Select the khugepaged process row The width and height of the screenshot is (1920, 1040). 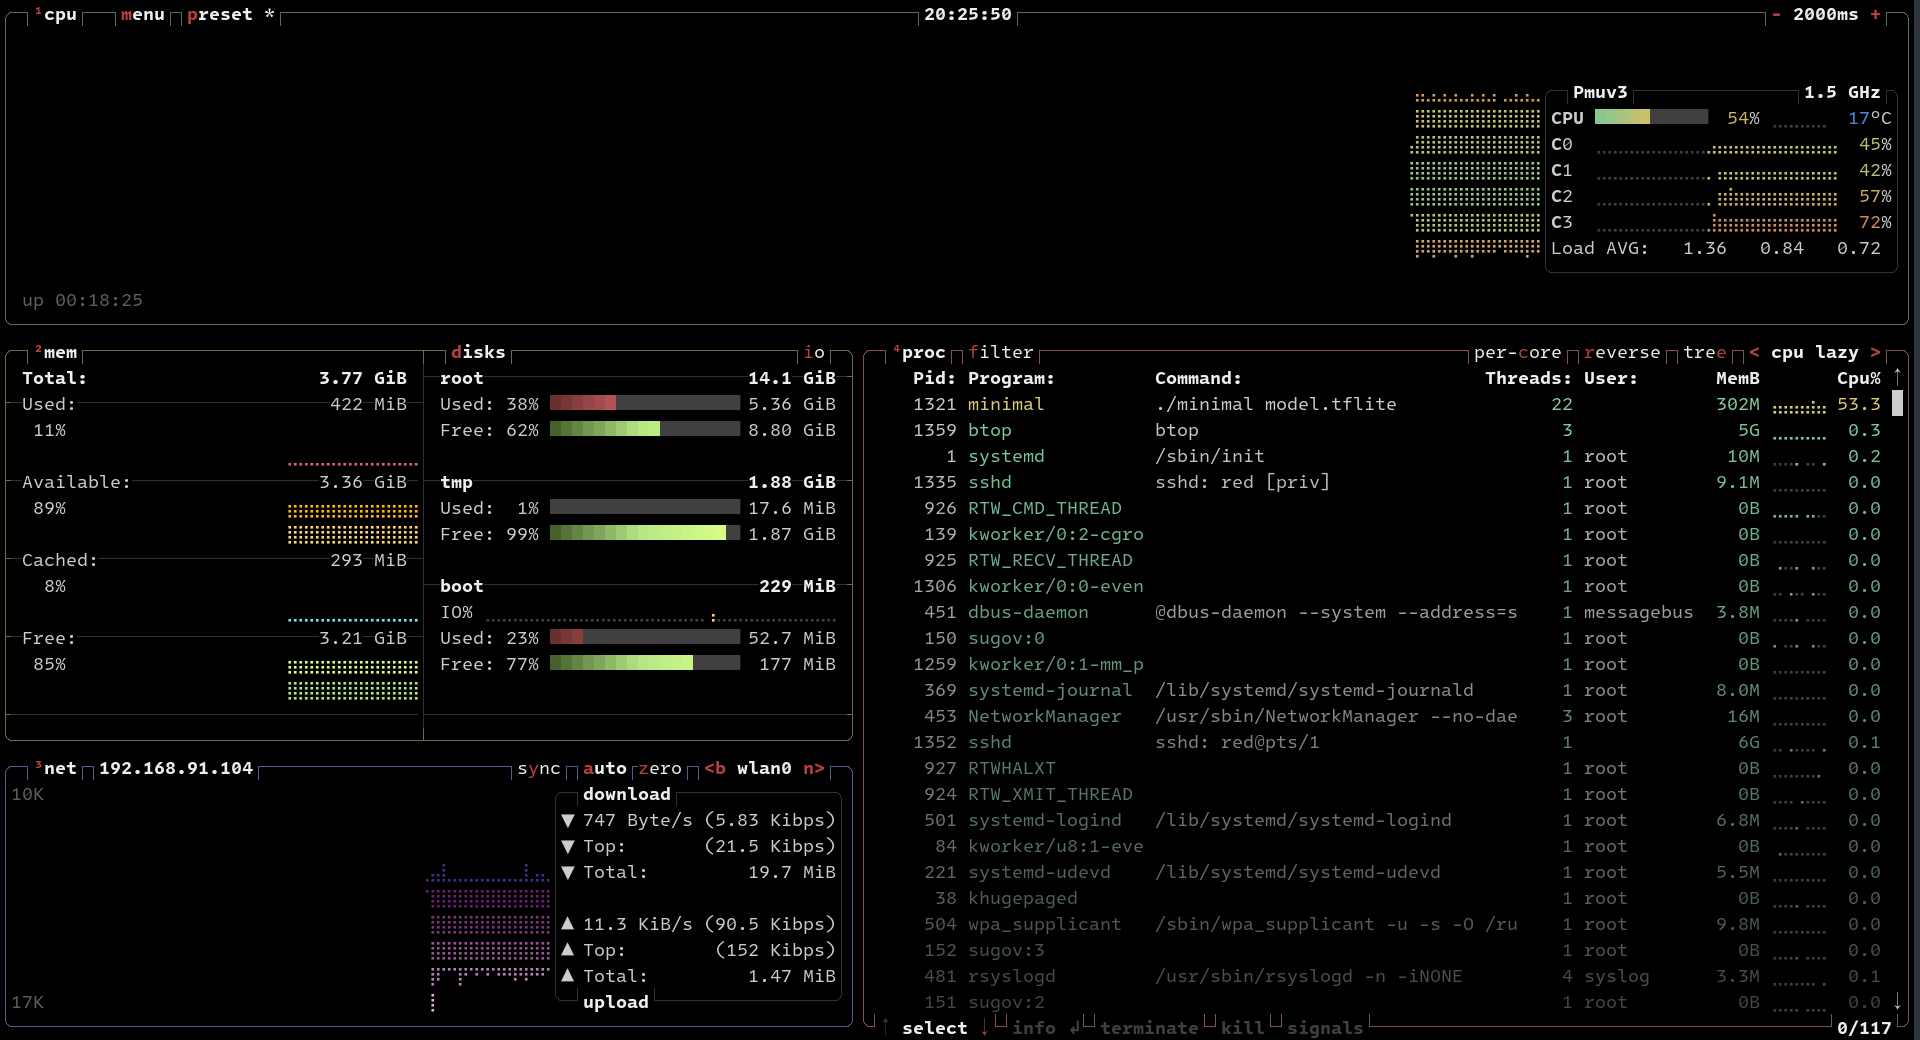pyautogui.click(x=1397, y=899)
